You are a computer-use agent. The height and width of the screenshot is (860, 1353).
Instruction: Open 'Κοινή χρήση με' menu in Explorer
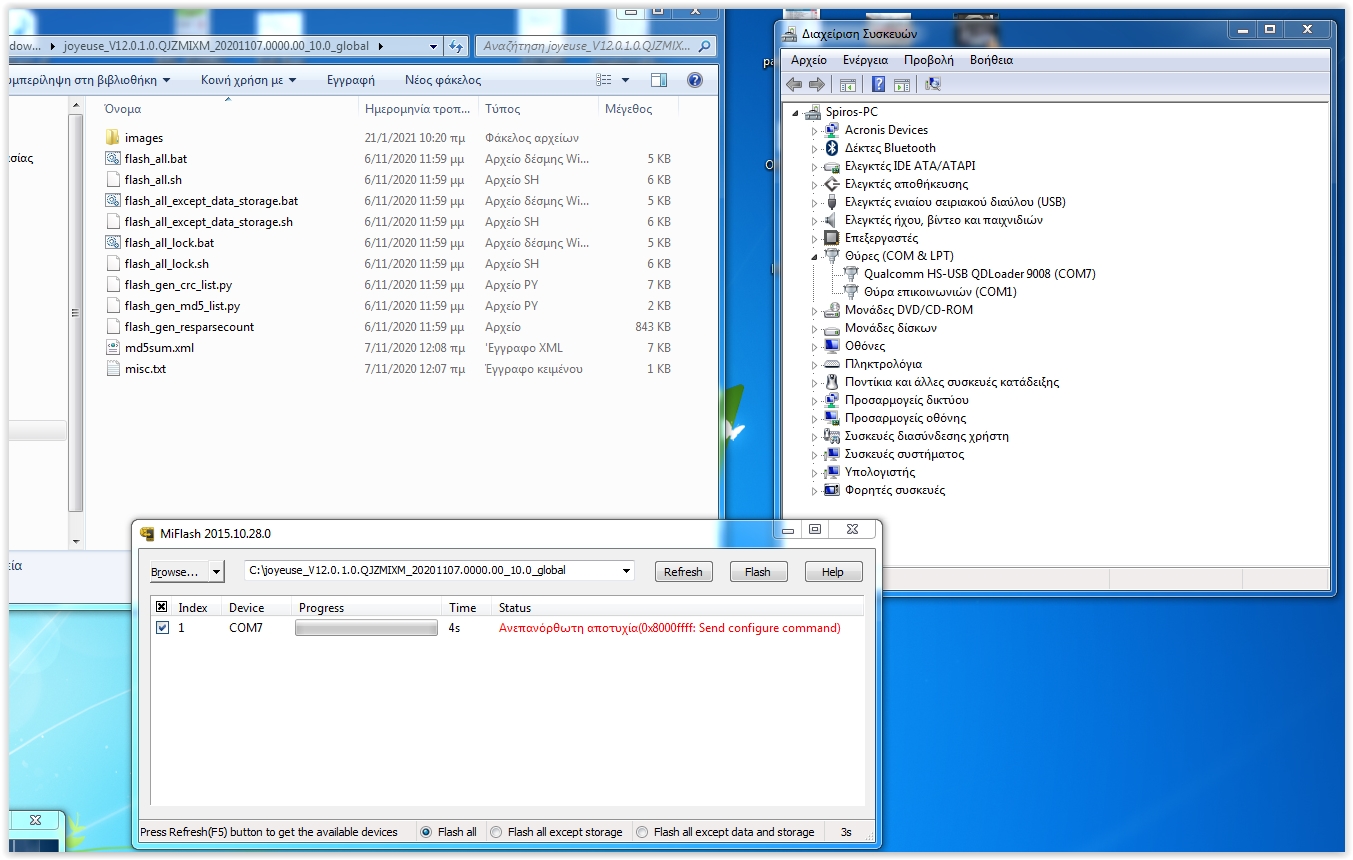point(248,80)
